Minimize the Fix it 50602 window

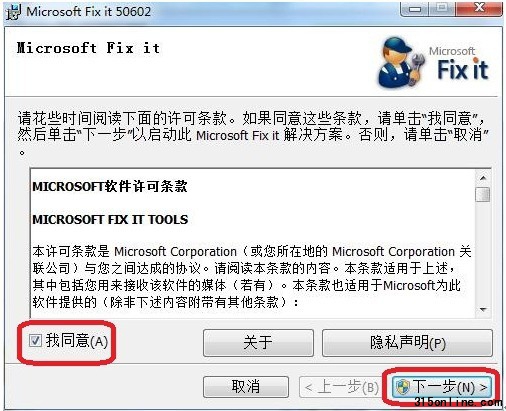click(415, 9)
